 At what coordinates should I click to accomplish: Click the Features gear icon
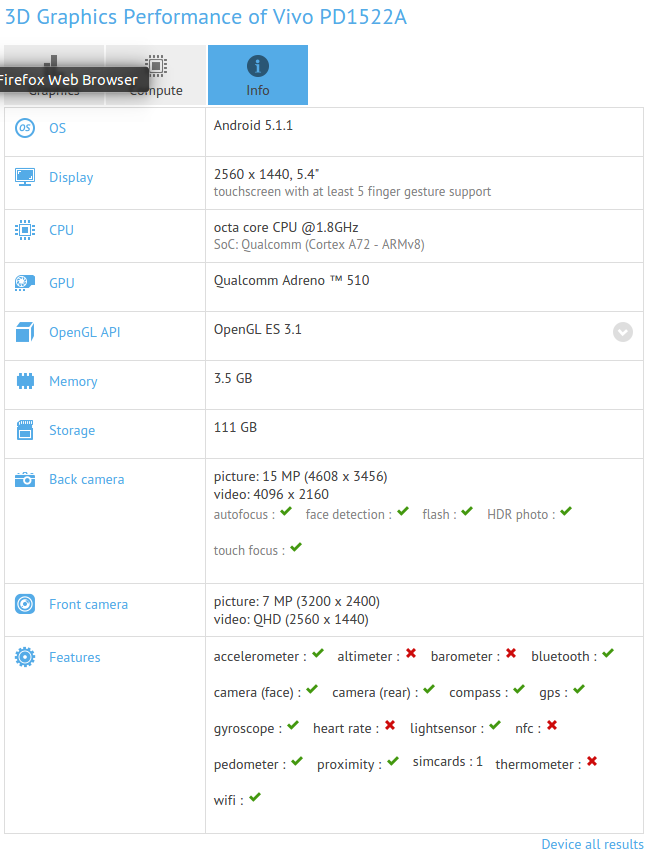tap(25, 657)
